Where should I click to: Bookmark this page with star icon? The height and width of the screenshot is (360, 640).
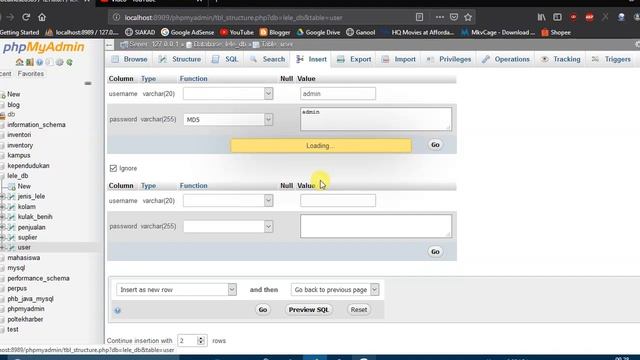tap(468, 17)
